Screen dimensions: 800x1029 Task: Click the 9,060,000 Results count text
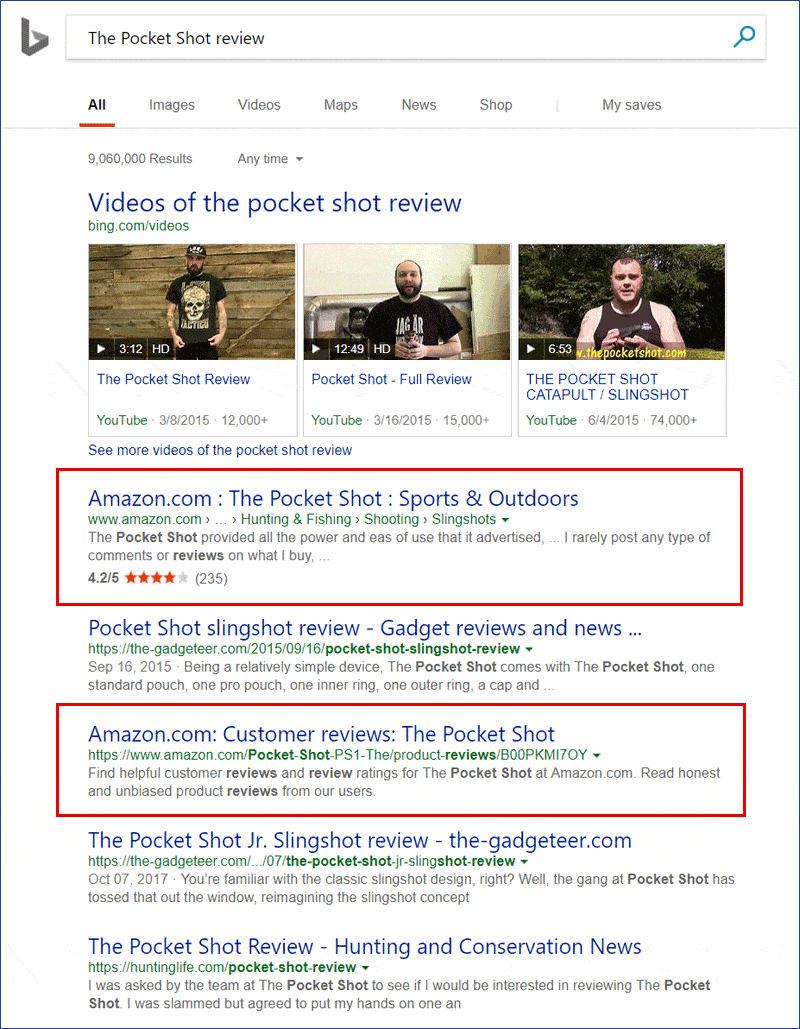point(140,159)
